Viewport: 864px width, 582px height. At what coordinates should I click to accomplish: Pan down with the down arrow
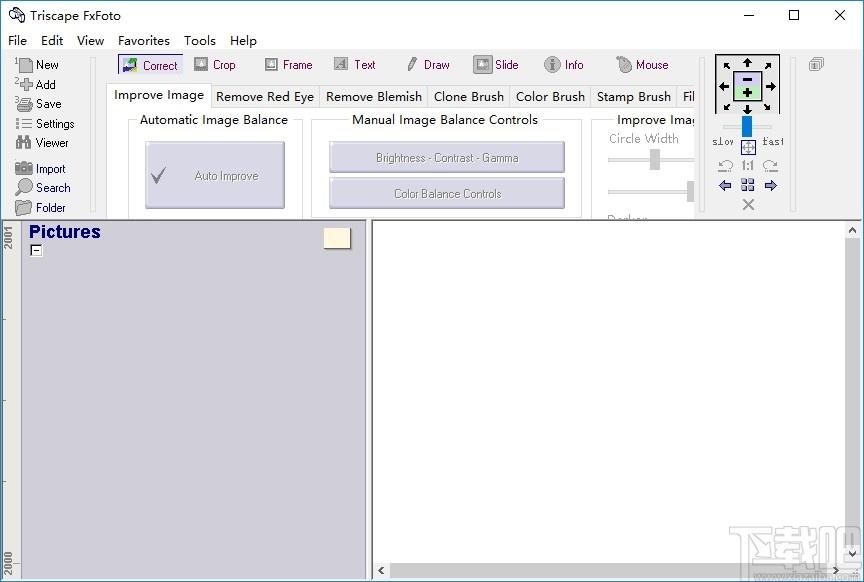click(x=747, y=109)
